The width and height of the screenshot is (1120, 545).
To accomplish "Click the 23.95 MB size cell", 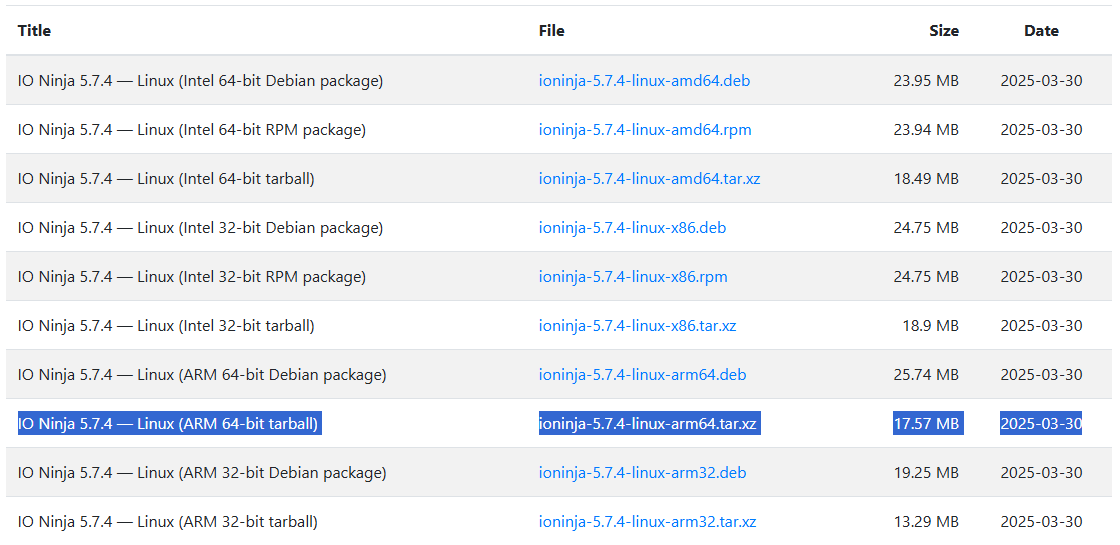I will point(926,81).
